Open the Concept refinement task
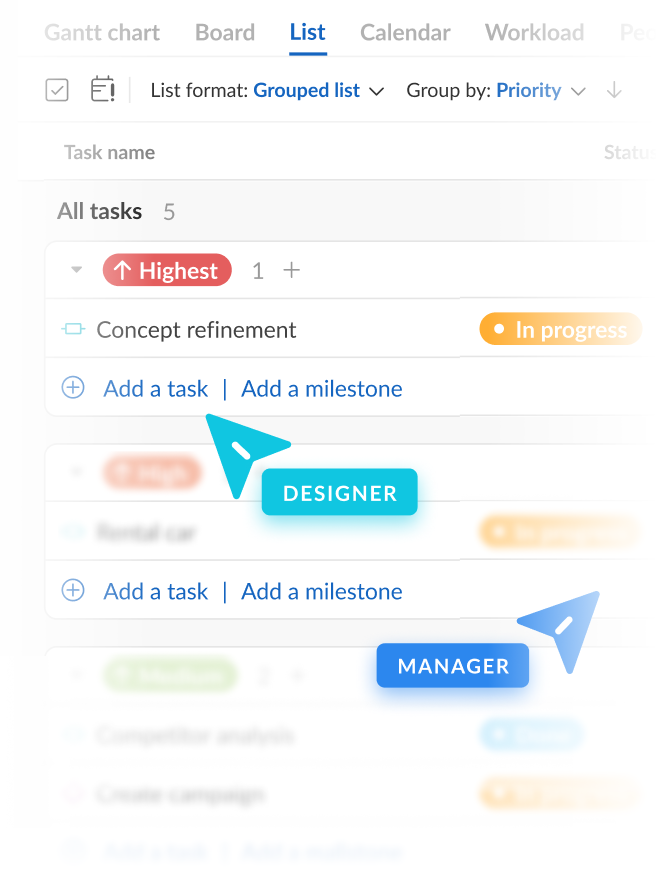Screen dimensions: 656x876 (196, 329)
